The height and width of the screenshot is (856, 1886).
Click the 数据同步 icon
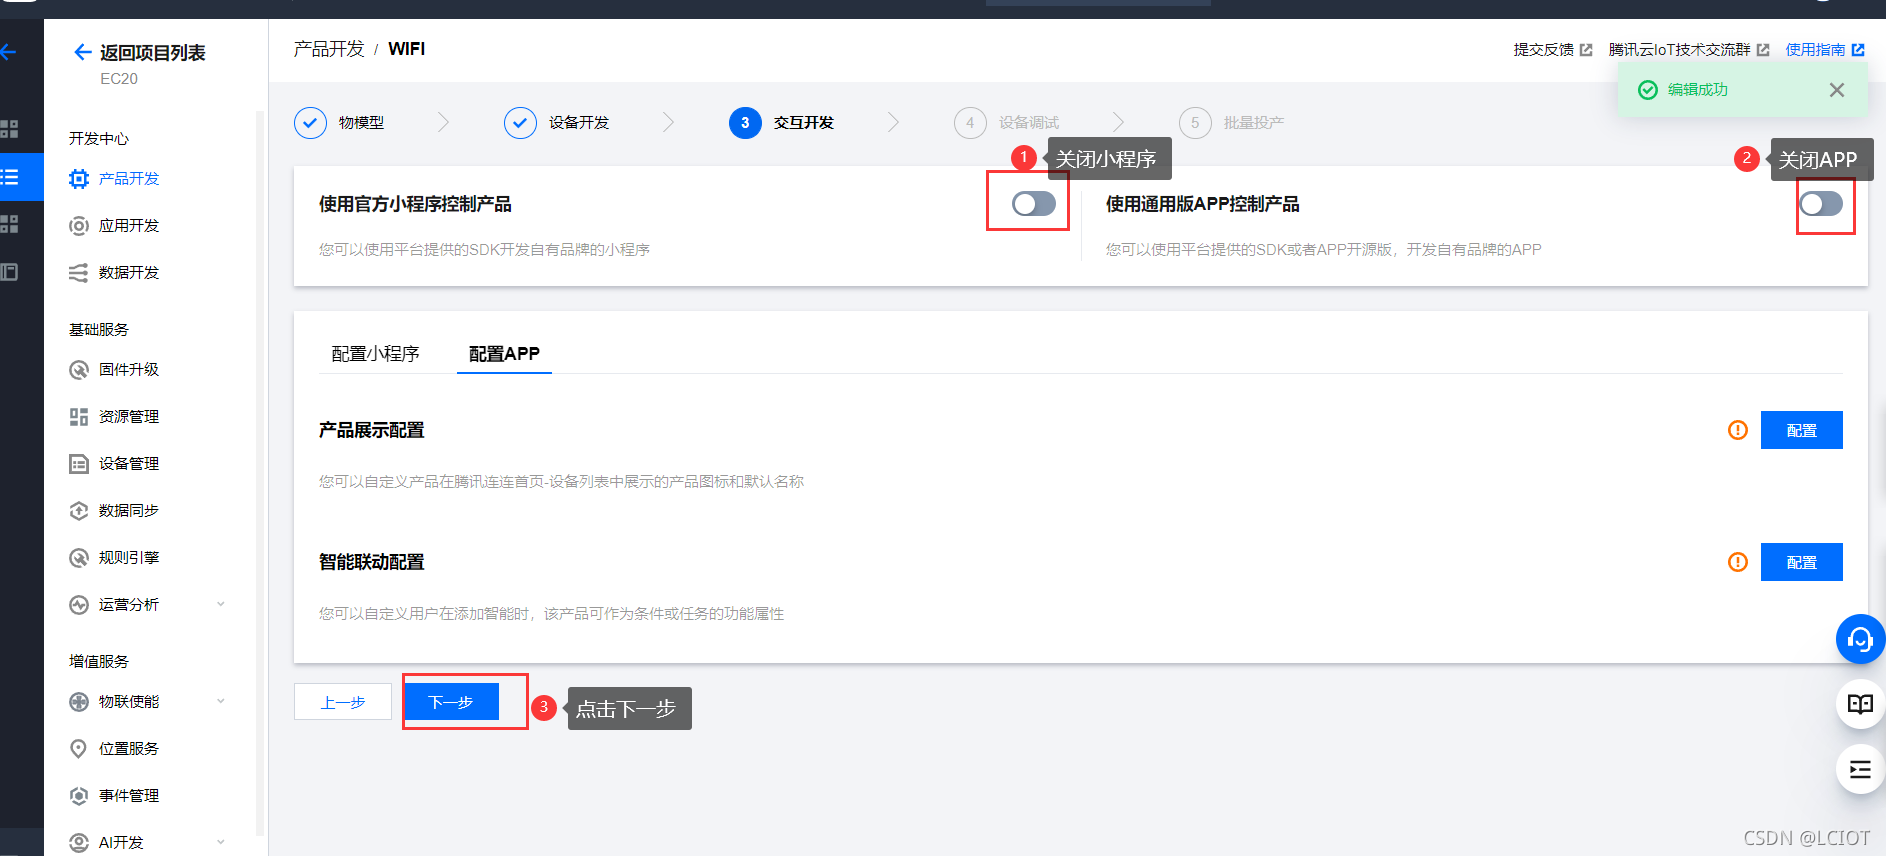point(79,511)
